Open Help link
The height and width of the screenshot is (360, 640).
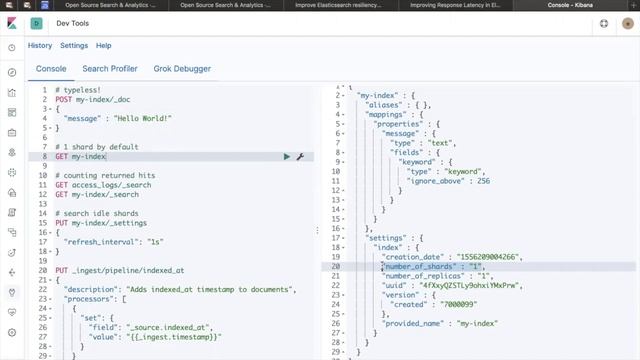click(104, 46)
